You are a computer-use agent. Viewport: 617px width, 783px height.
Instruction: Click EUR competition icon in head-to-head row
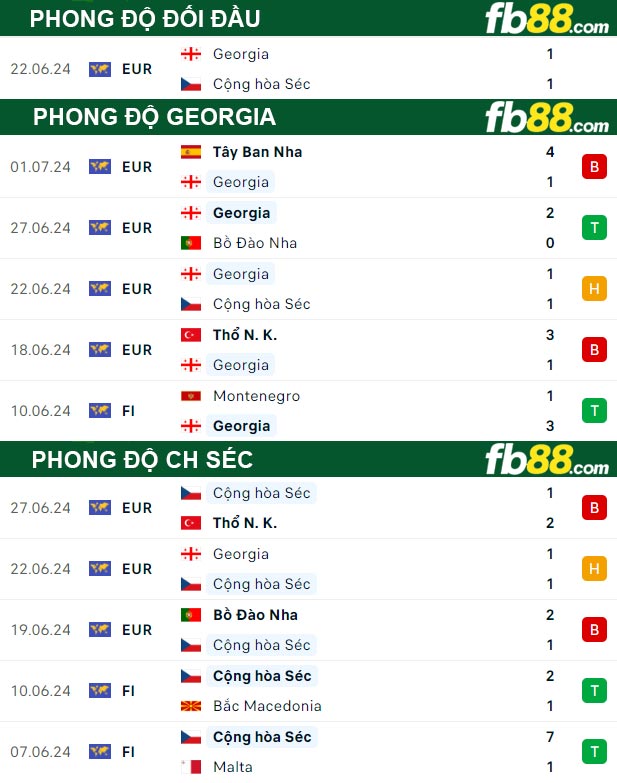coord(100,69)
